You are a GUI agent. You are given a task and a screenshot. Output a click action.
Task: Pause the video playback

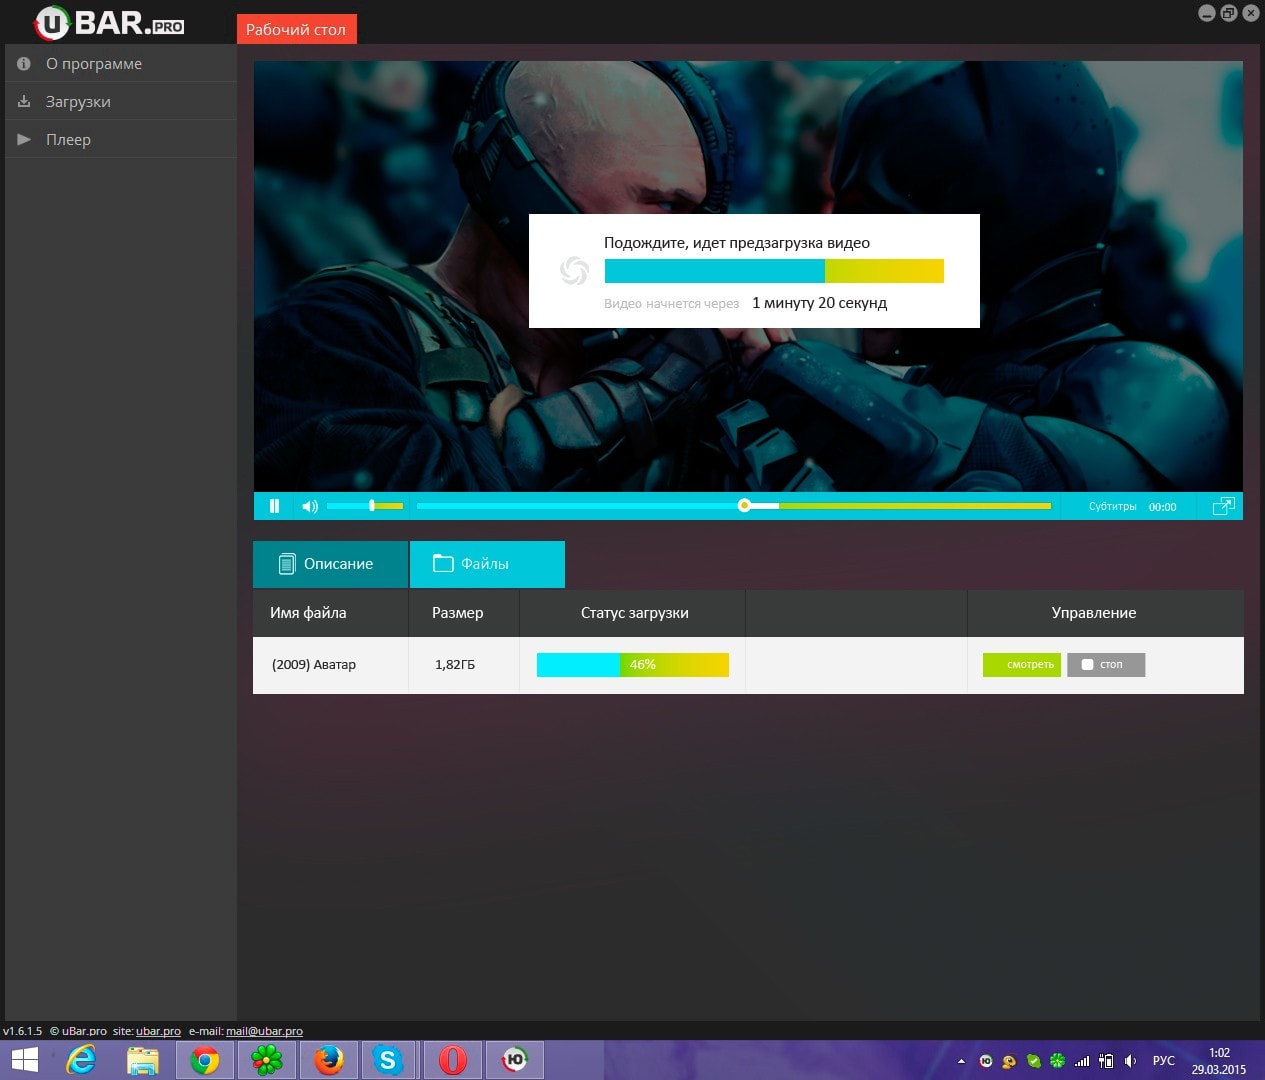(x=274, y=506)
